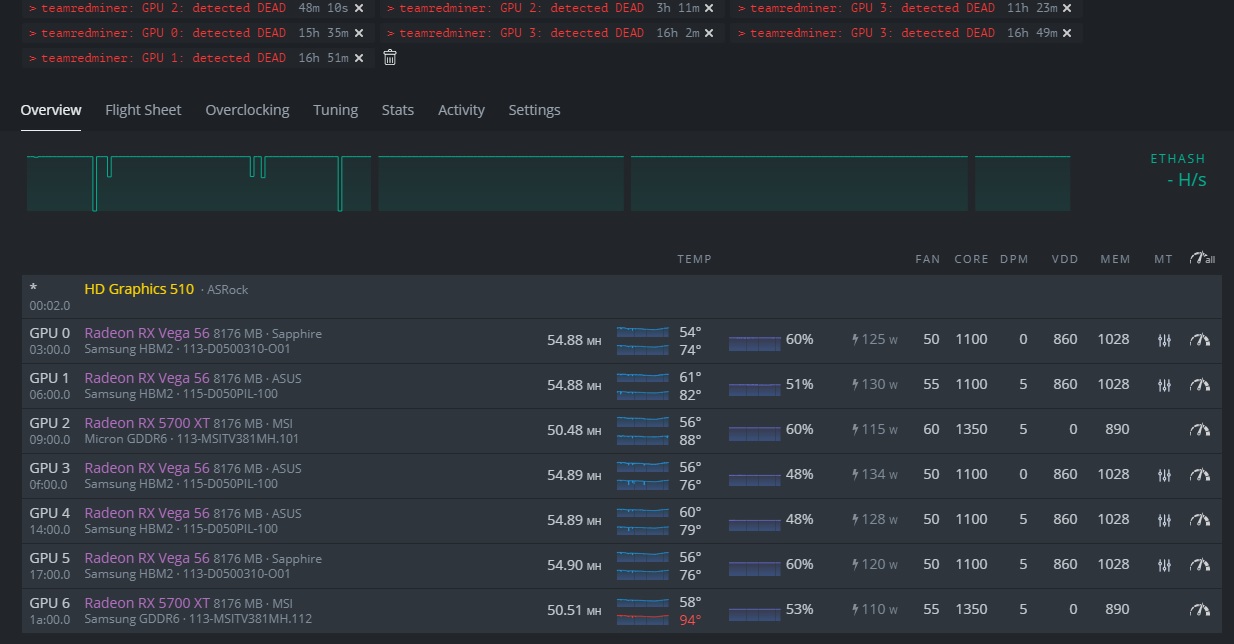Open tuning sliders for GPU 5
The image size is (1234, 644).
click(x=1164, y=565)
